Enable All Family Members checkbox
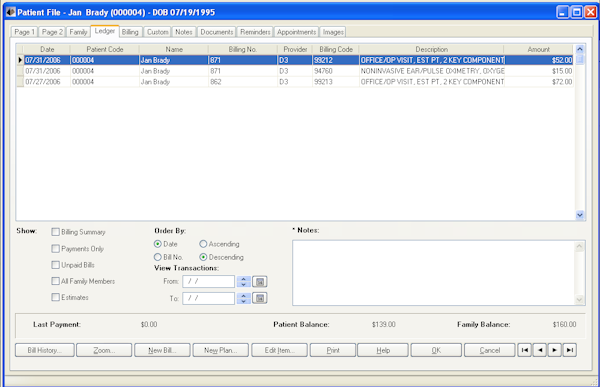 coord(55,281)
